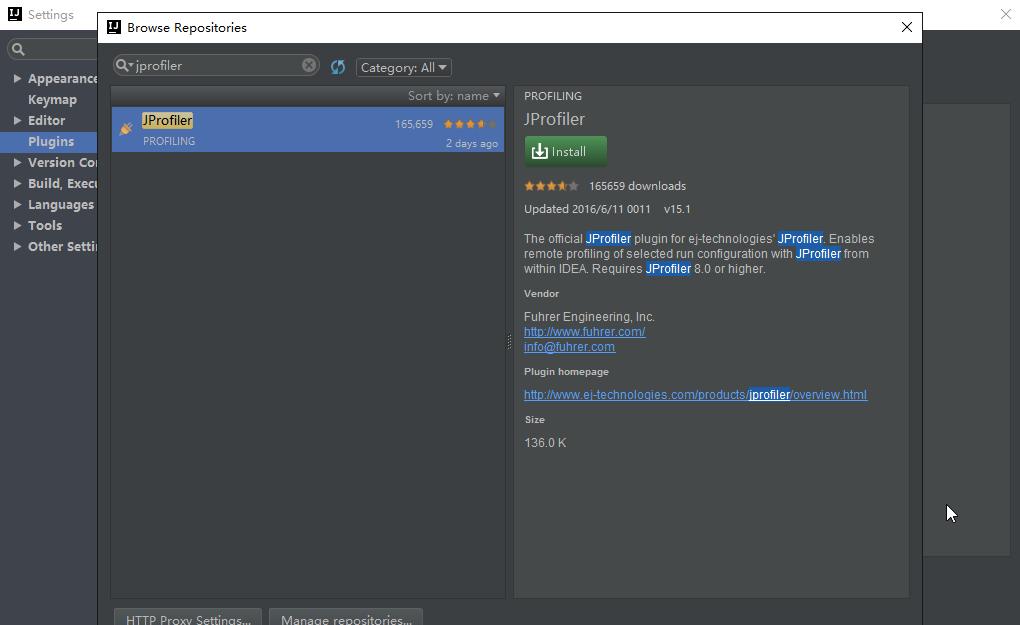
Task: Click PROFILING label under JProfiler list row
Action: click(168, 141)
